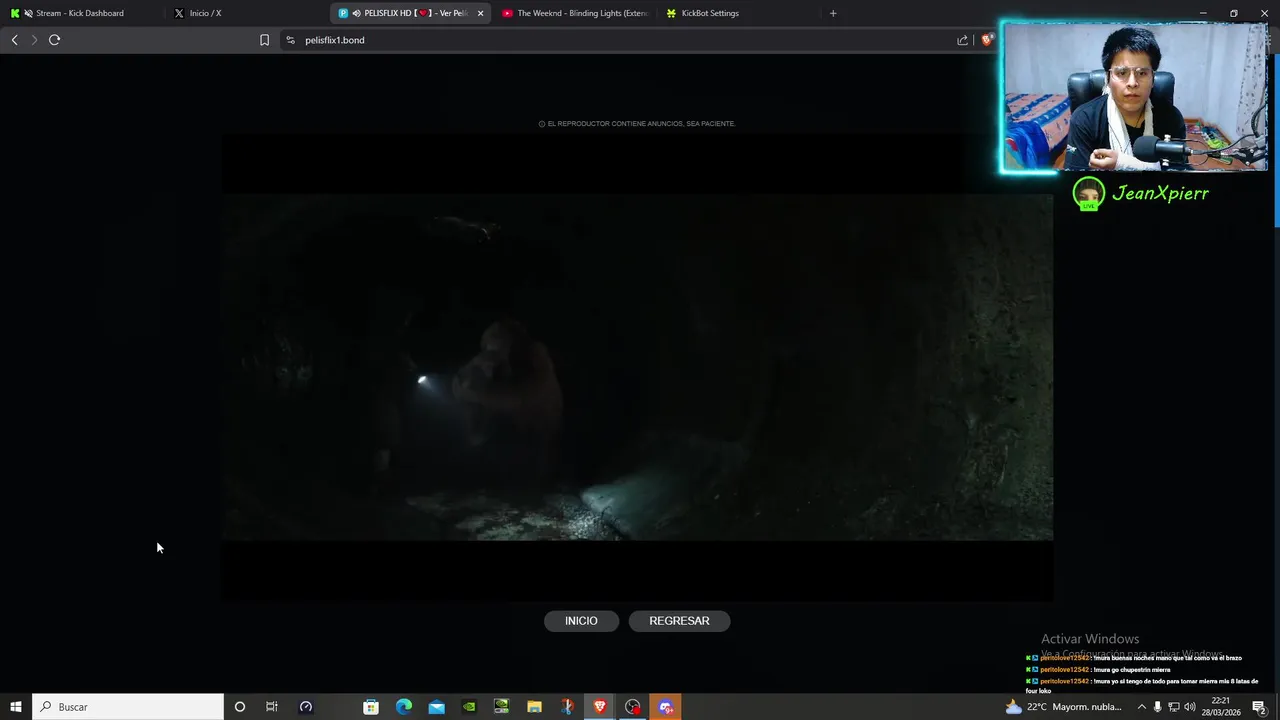This screenshot has width=1280, height=720.
Task: Click chat message mentioning 'four loko'
Action: (x=1142, y=686)
